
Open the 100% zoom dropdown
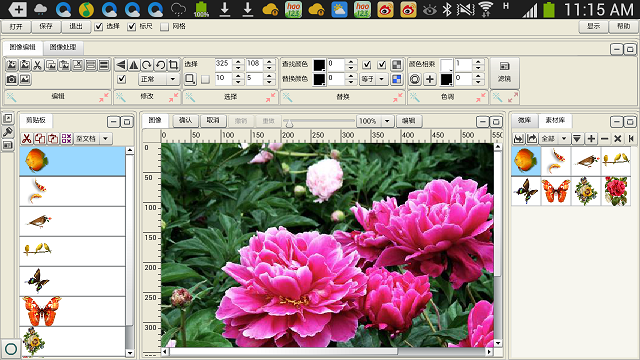point(387,121)
